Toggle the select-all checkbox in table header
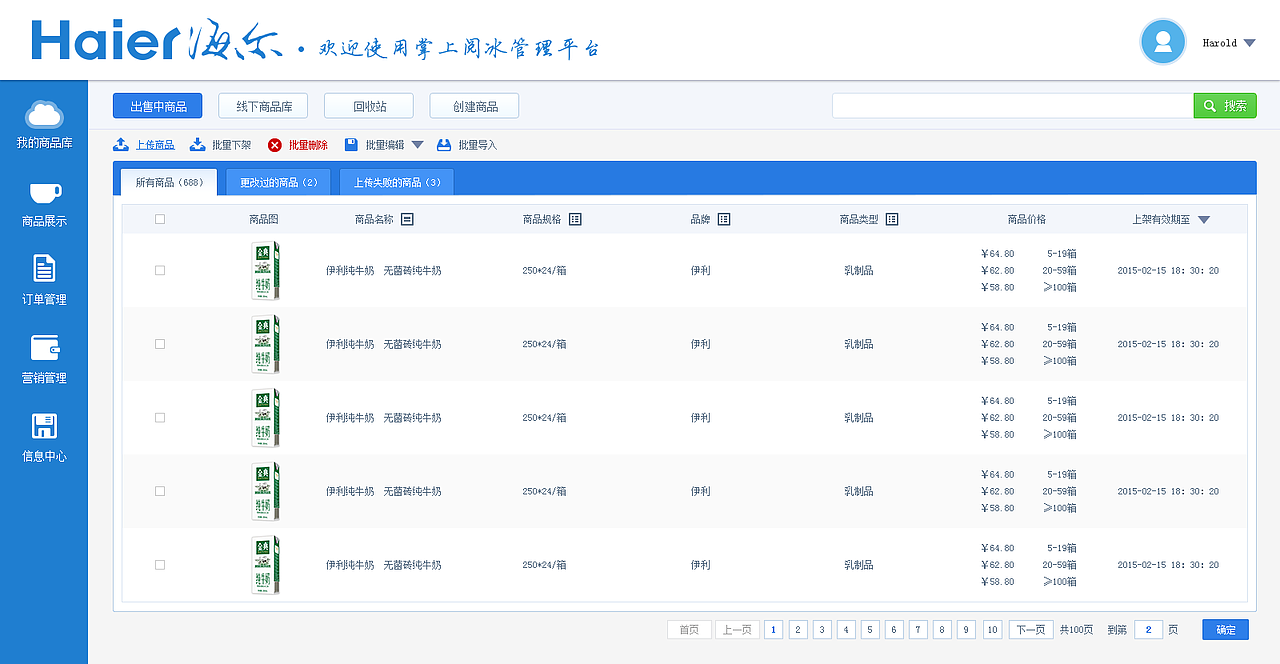 point(160,219)
